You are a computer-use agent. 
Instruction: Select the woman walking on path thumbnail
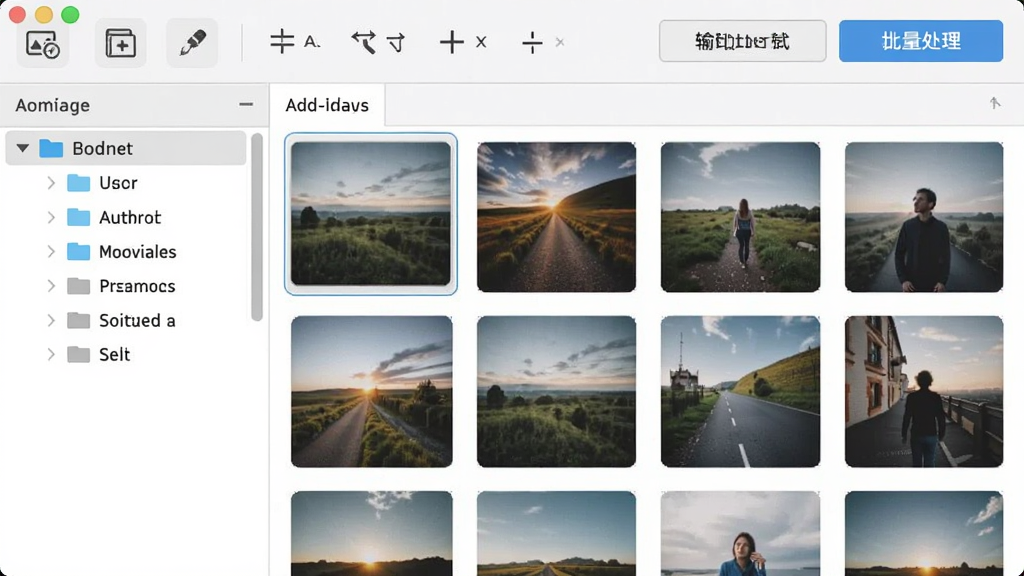[741, 217]
